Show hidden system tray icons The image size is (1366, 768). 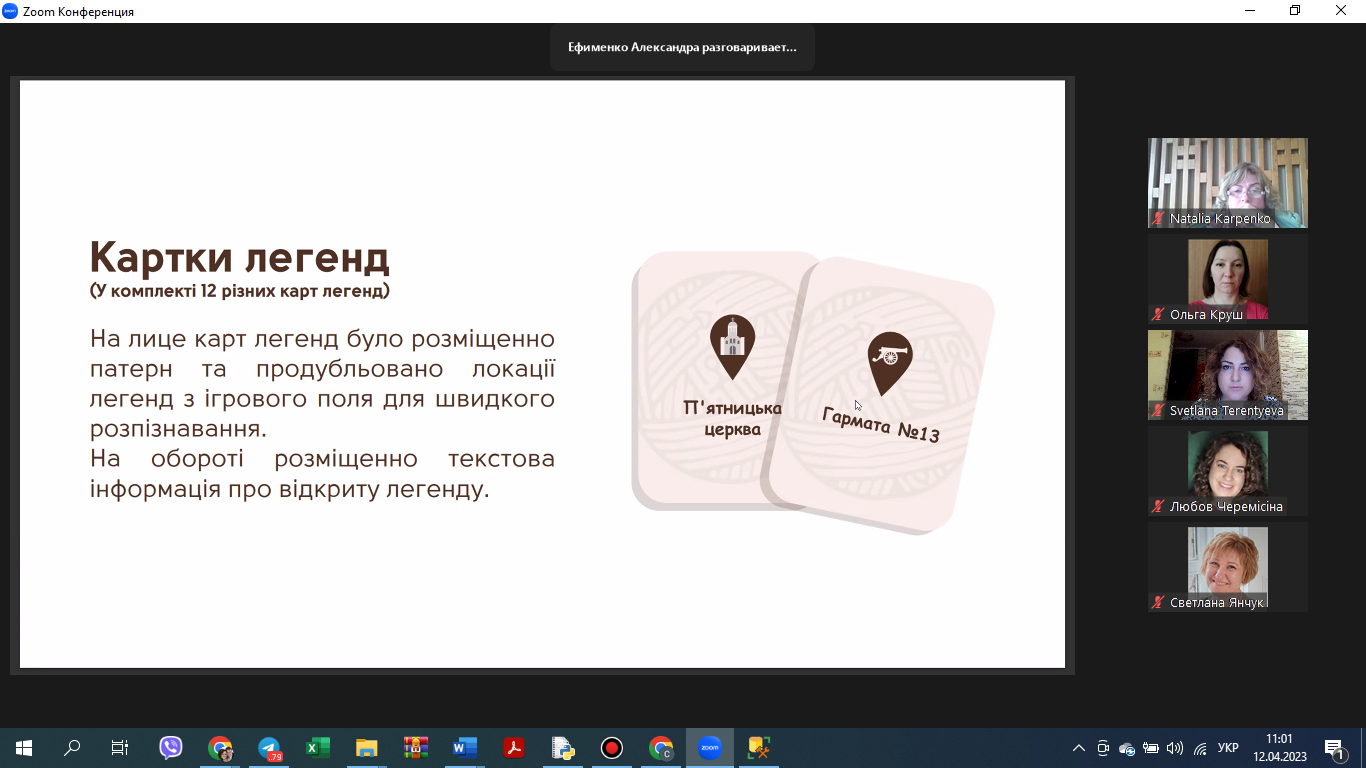point(1078,748)
